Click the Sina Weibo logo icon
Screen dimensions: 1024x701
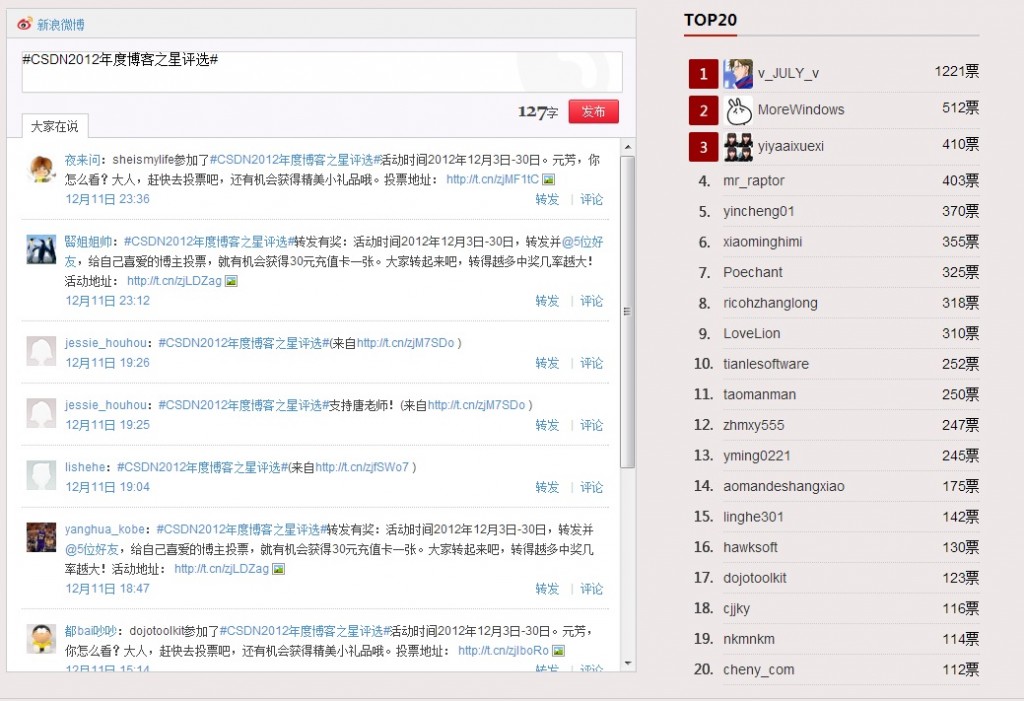25,24
